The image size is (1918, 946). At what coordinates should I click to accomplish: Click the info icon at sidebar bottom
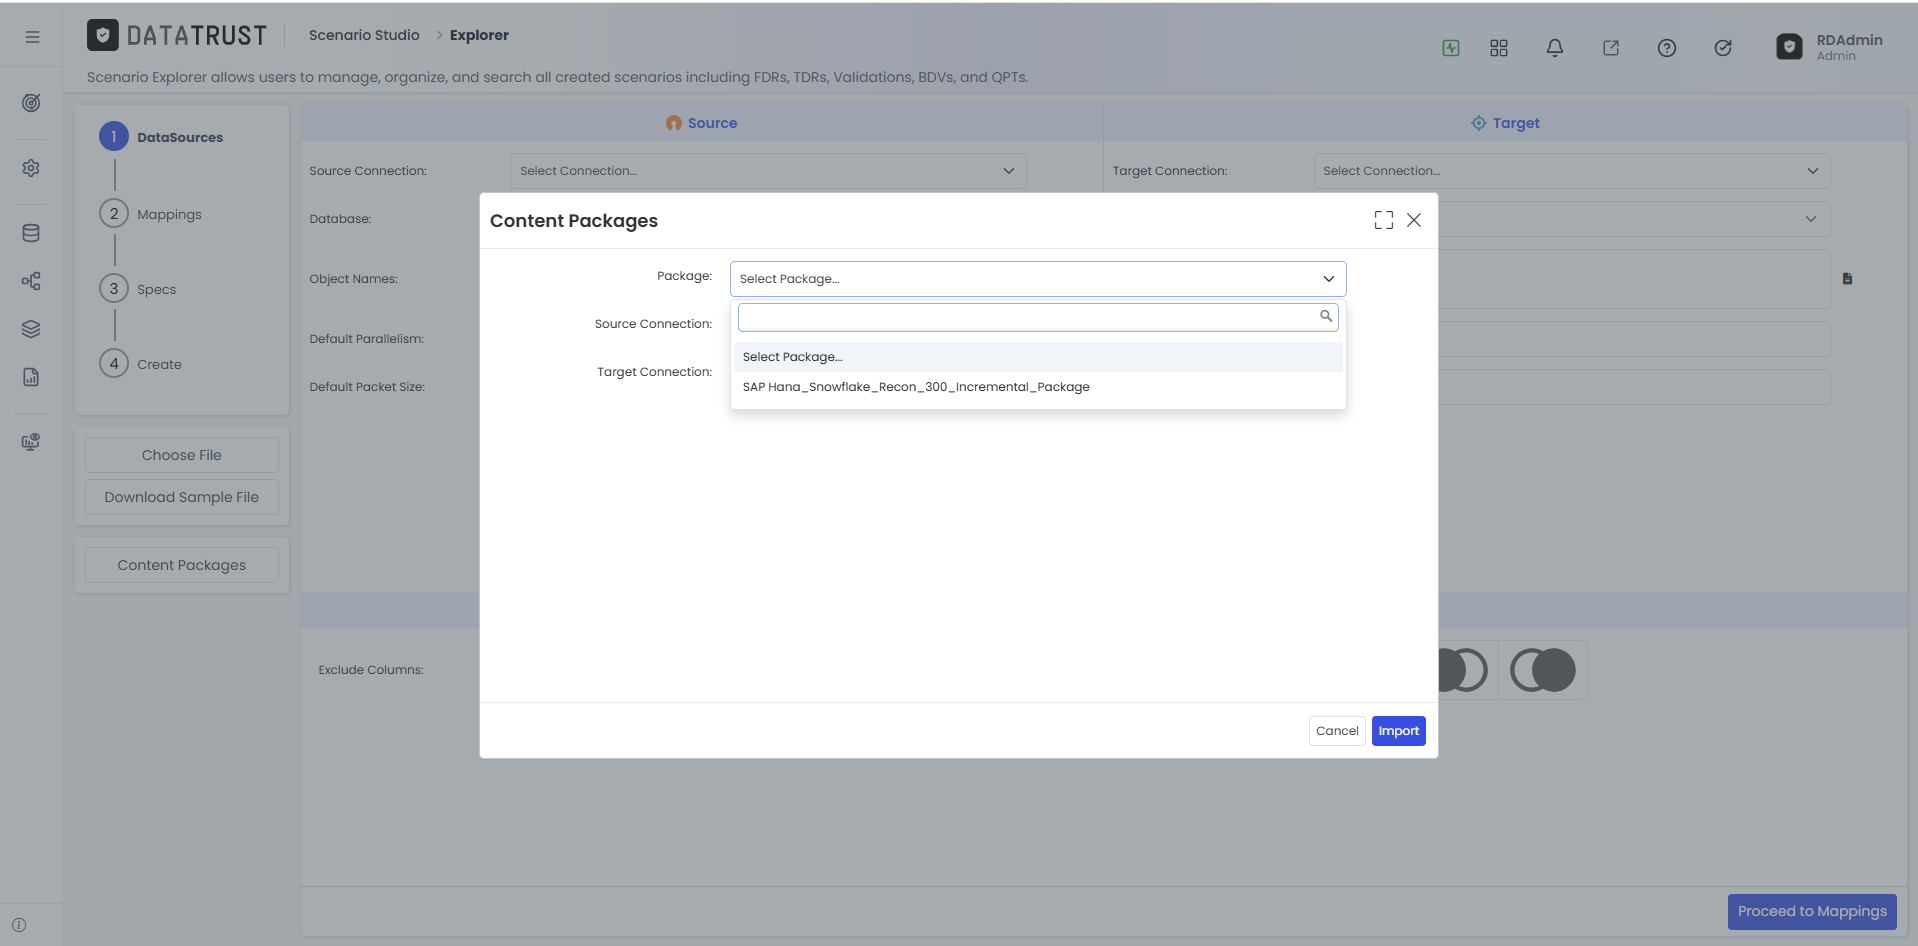(x=19, y=925)
